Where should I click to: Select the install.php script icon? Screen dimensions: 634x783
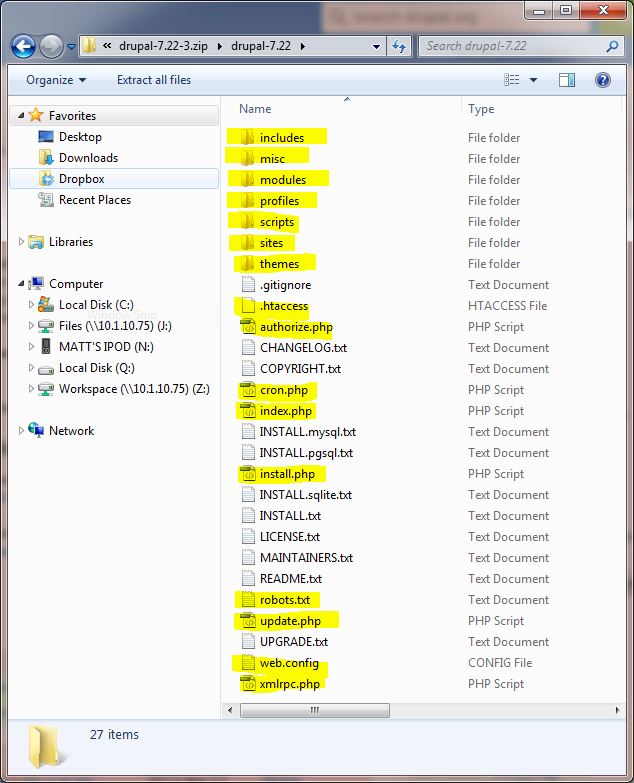(x=248, y=473)
